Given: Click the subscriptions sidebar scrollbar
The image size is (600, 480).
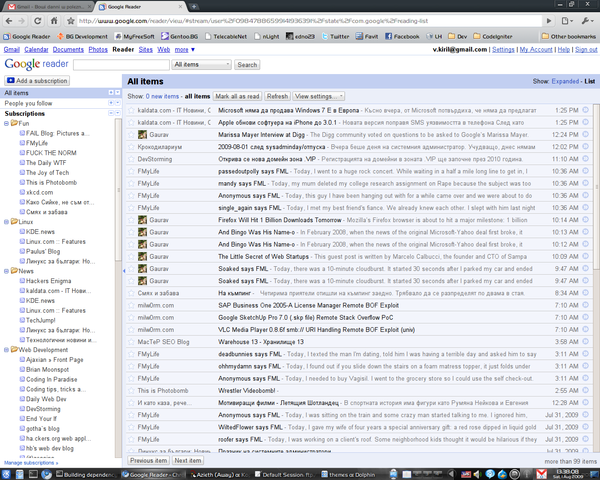Looking at the screenshot, I should pyautogui.click(x=118, y=189).
